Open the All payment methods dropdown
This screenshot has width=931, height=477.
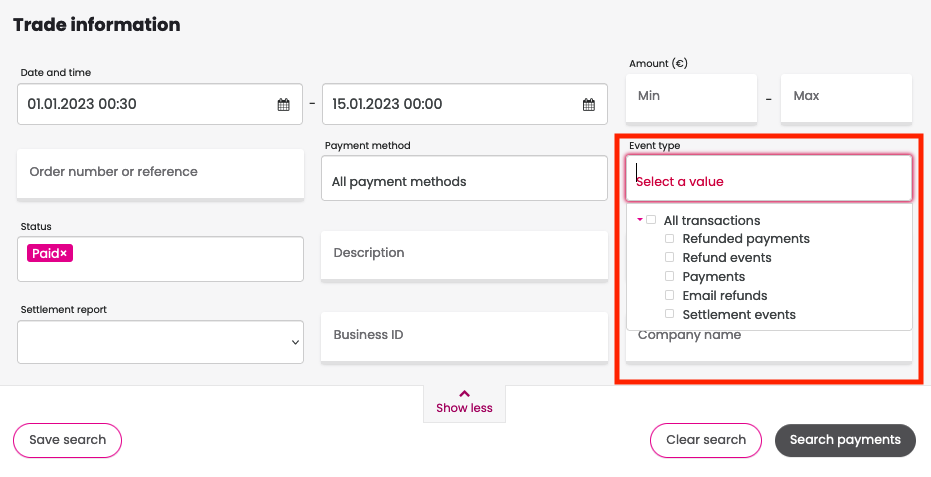[464, 178]
